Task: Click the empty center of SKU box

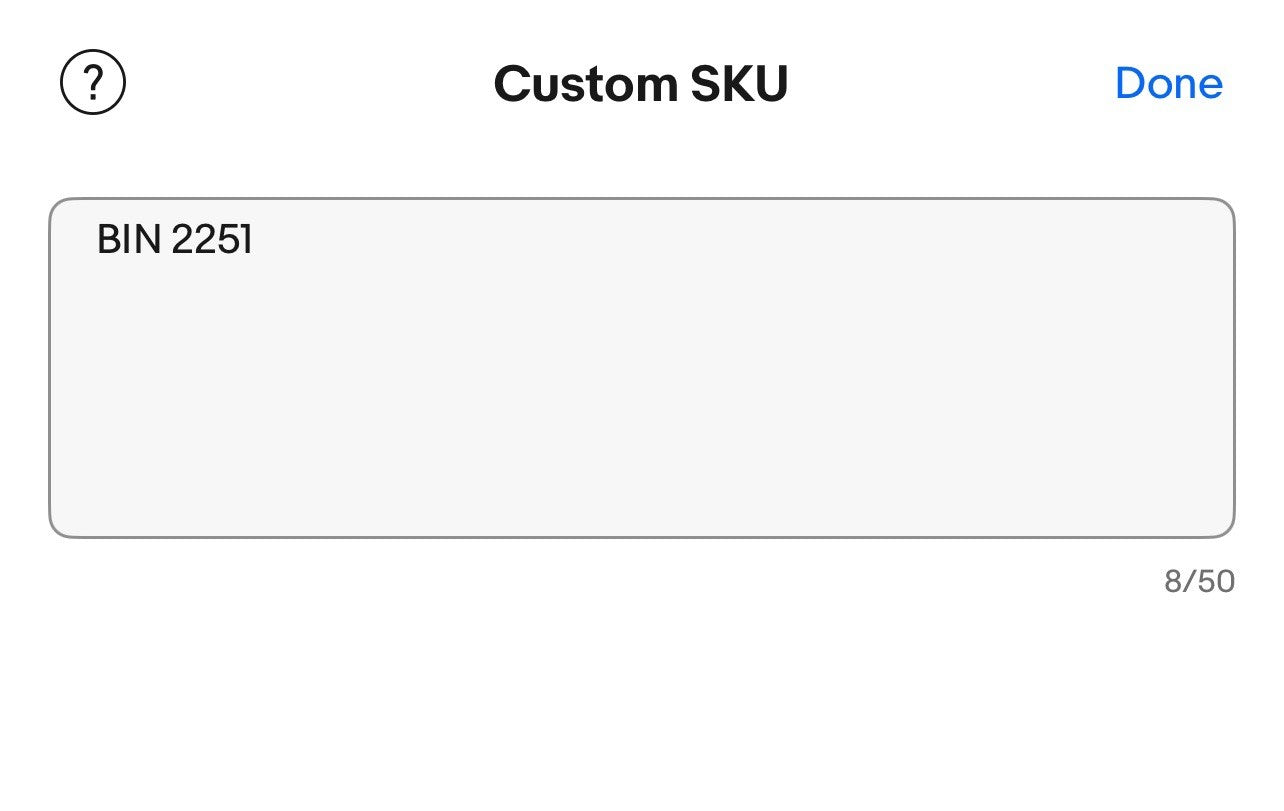Action: [x=641, y=367]
